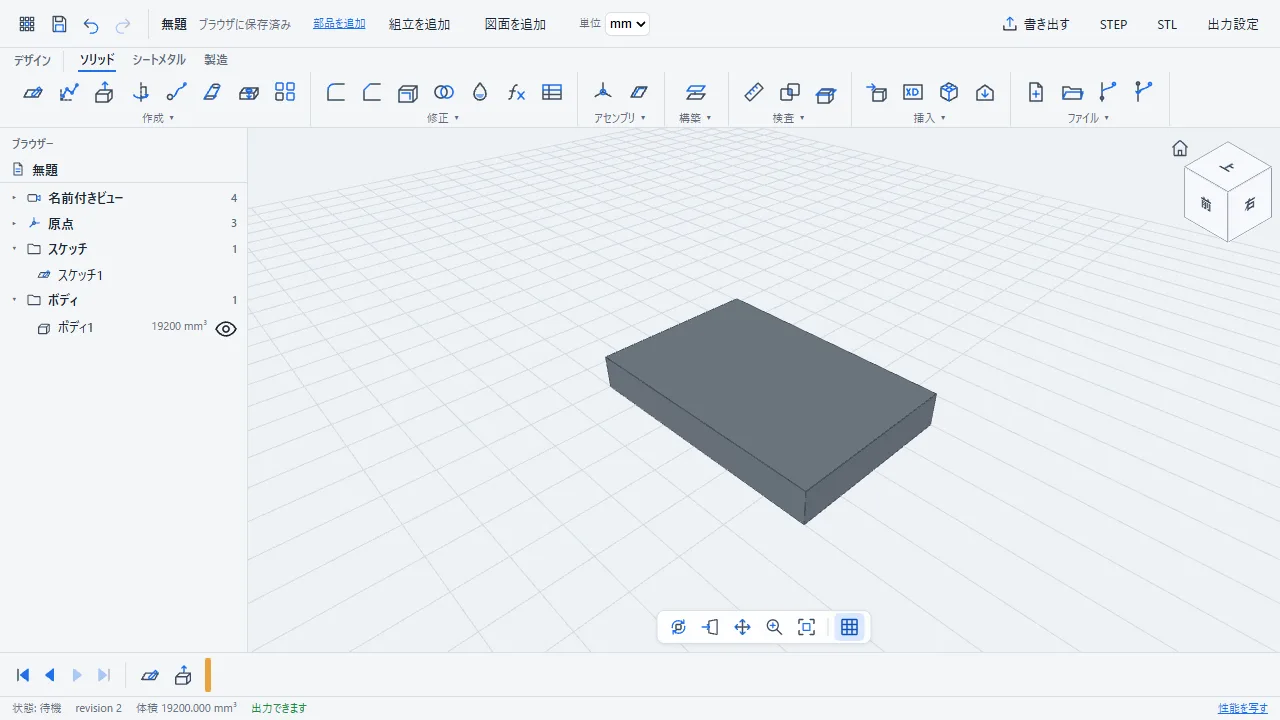The height and width of the screenshot is (720, 1280).
Task: Click the Home view icon
Action: [x=1180, y=148]
